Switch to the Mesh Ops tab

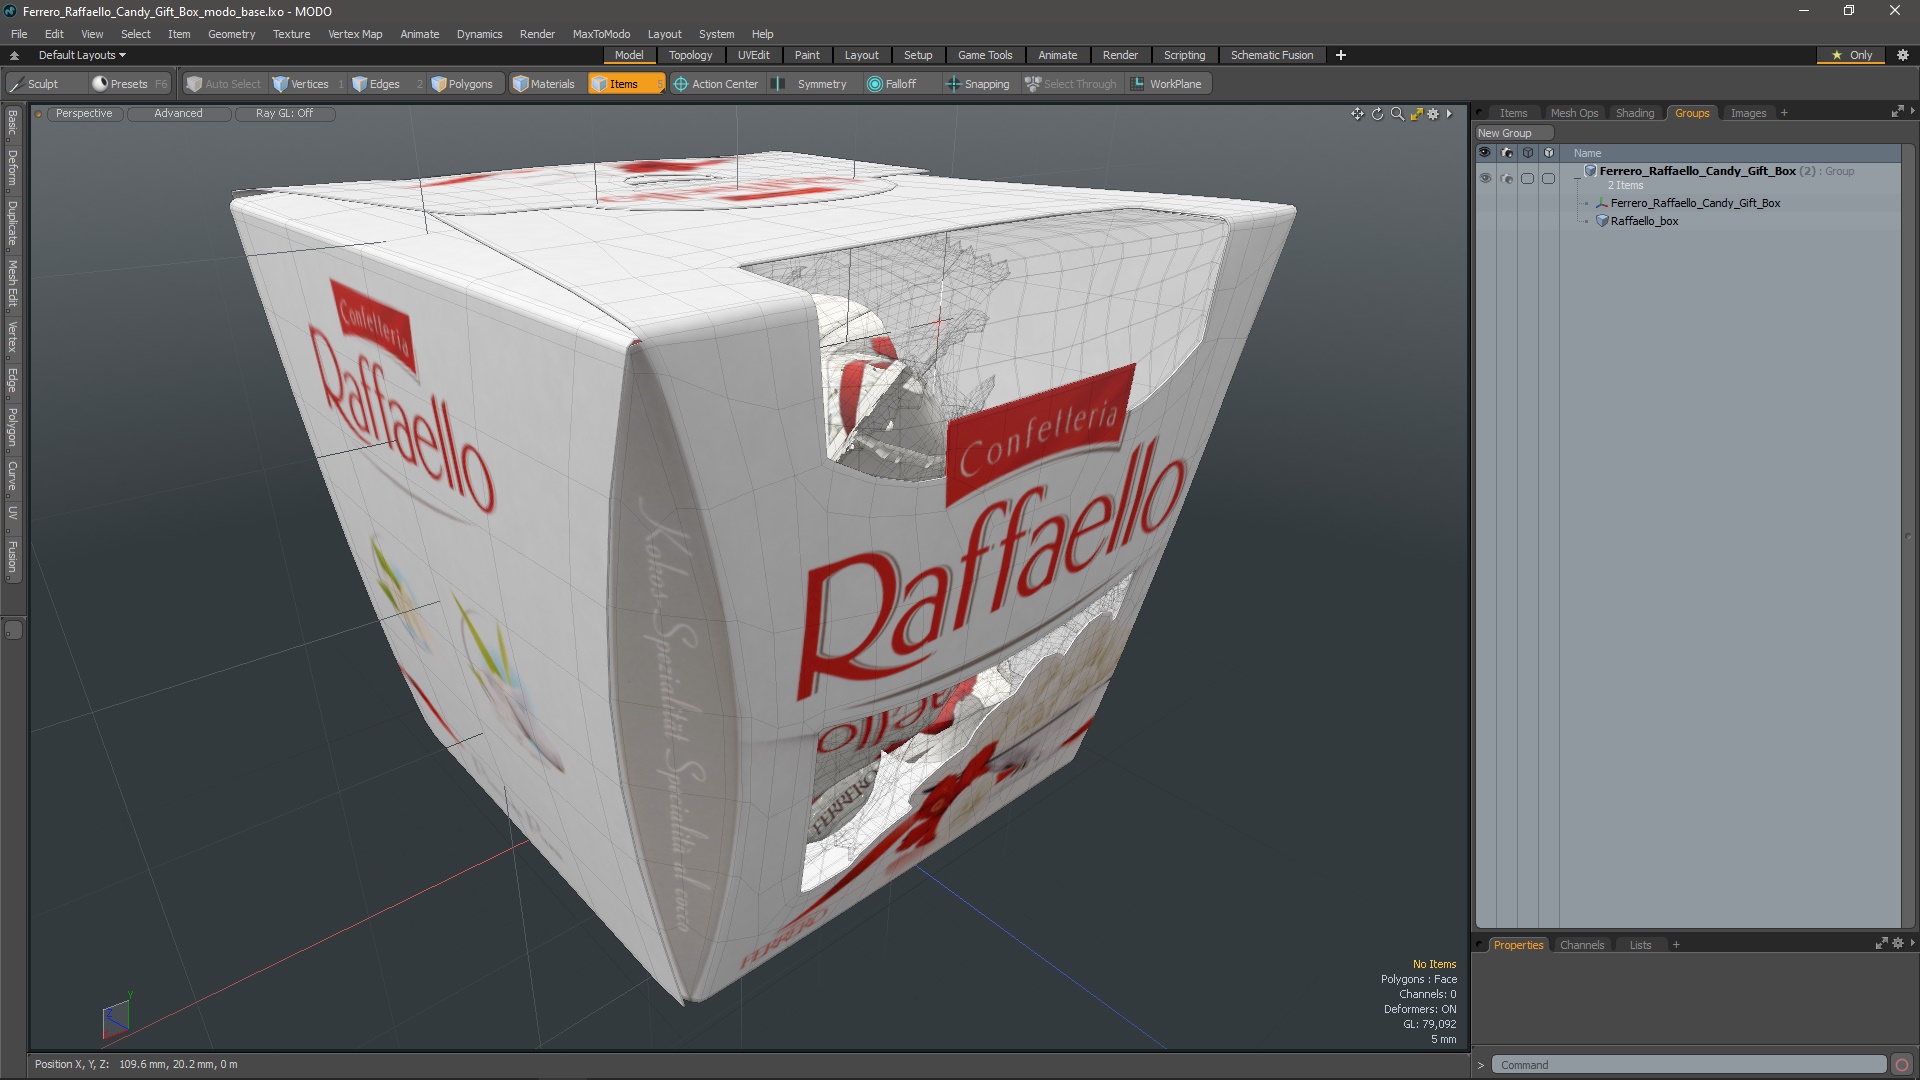[x=1574, y=113]
